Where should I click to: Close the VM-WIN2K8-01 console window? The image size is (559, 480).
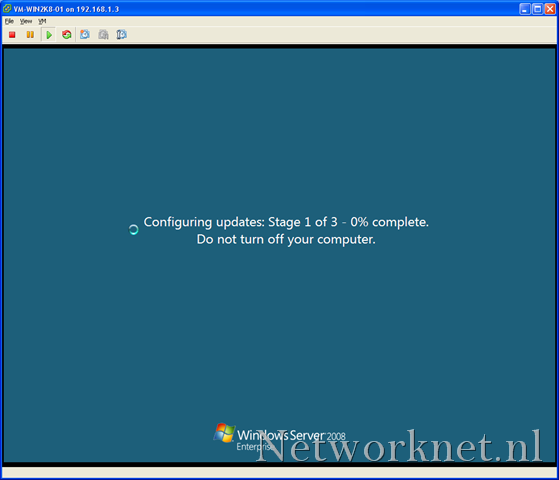550,9
